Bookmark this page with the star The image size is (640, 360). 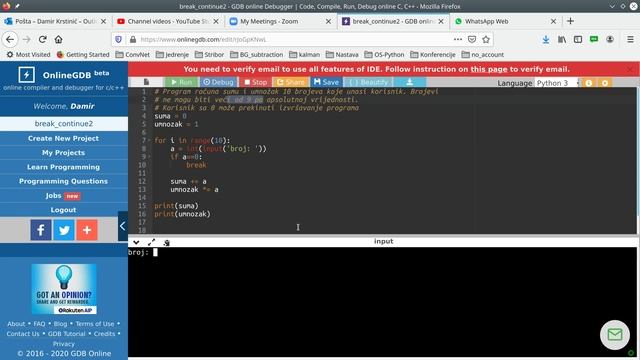[x=486, y=39]
